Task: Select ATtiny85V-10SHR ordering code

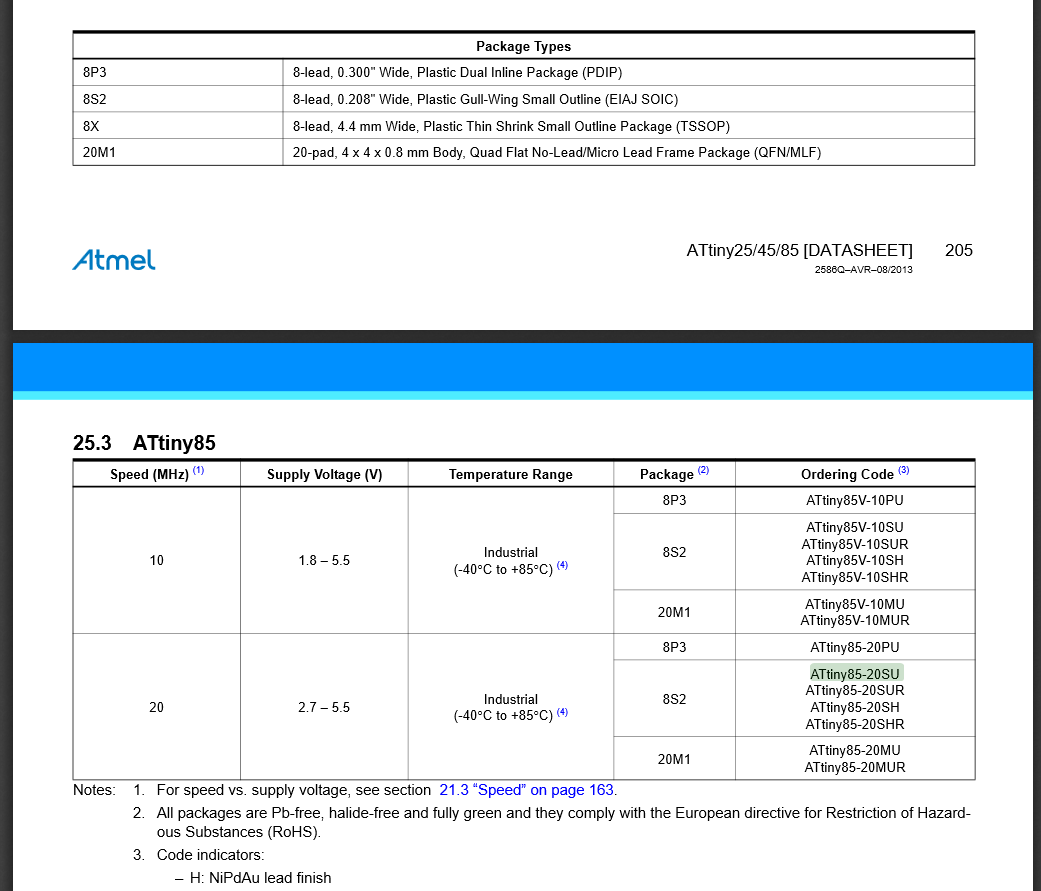Action: [x=855, y=578]
